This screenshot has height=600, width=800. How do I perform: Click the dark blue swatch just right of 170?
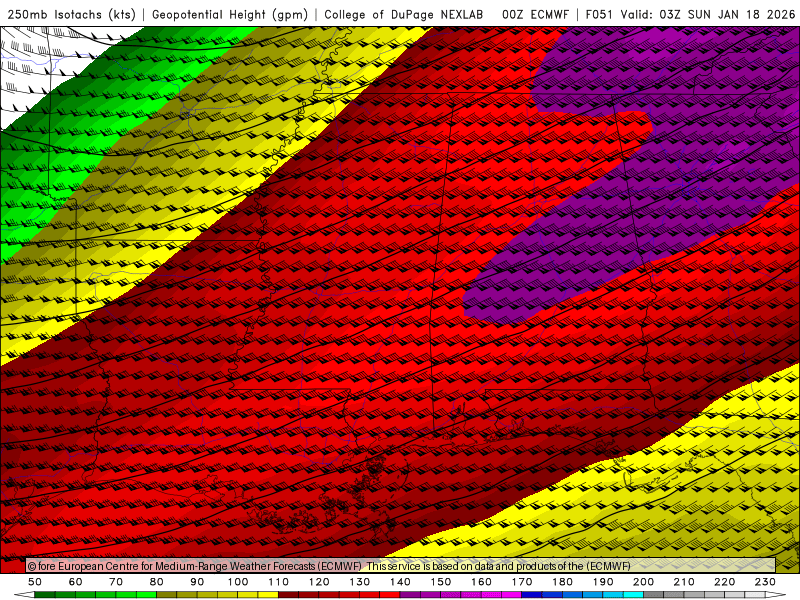coord(532,595)
